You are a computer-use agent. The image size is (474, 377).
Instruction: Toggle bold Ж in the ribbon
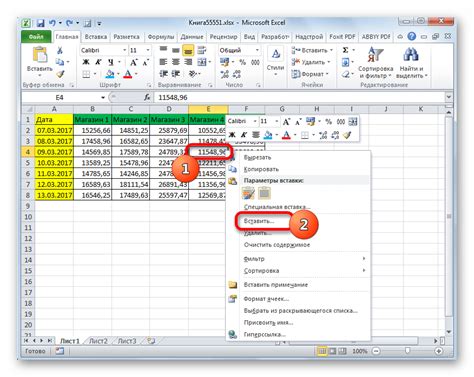pos(86,62)
